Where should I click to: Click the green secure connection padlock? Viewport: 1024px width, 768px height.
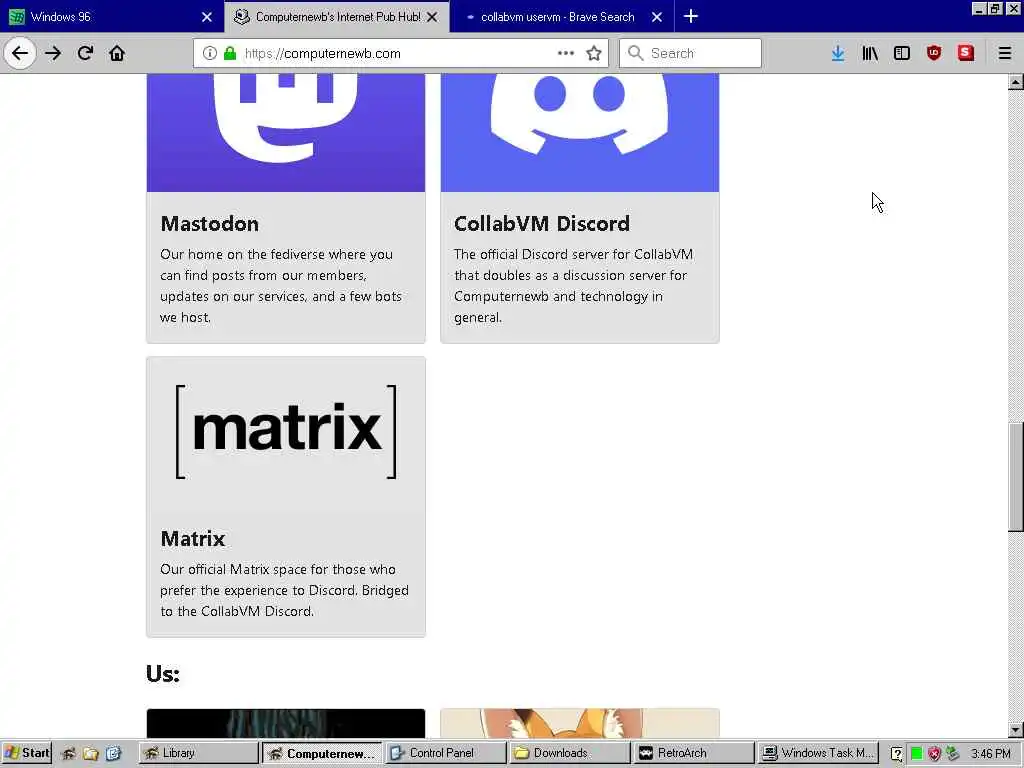pos(229,53)
